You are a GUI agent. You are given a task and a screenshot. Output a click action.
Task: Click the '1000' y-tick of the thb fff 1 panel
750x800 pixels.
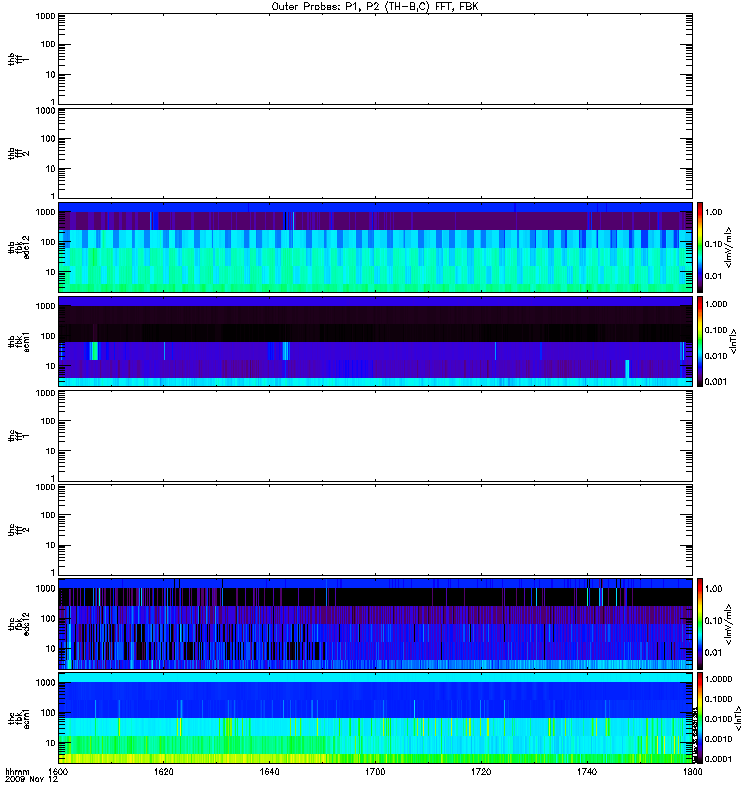point(45,16)
